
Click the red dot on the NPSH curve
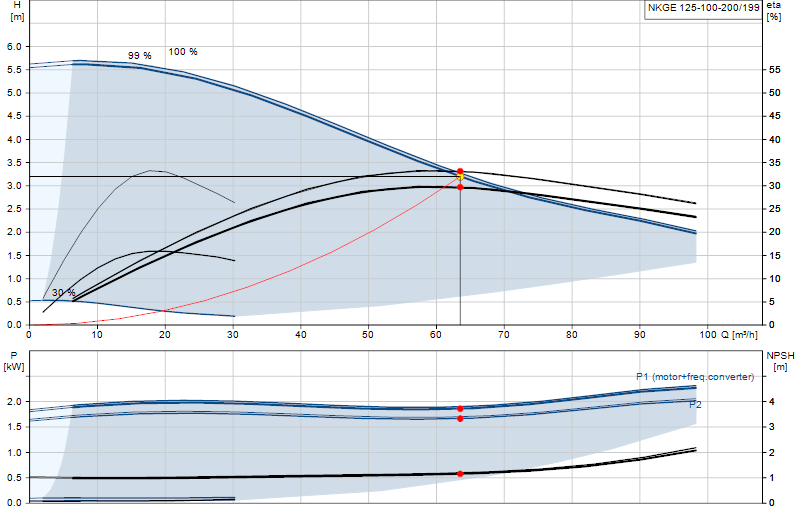point(460,474)
